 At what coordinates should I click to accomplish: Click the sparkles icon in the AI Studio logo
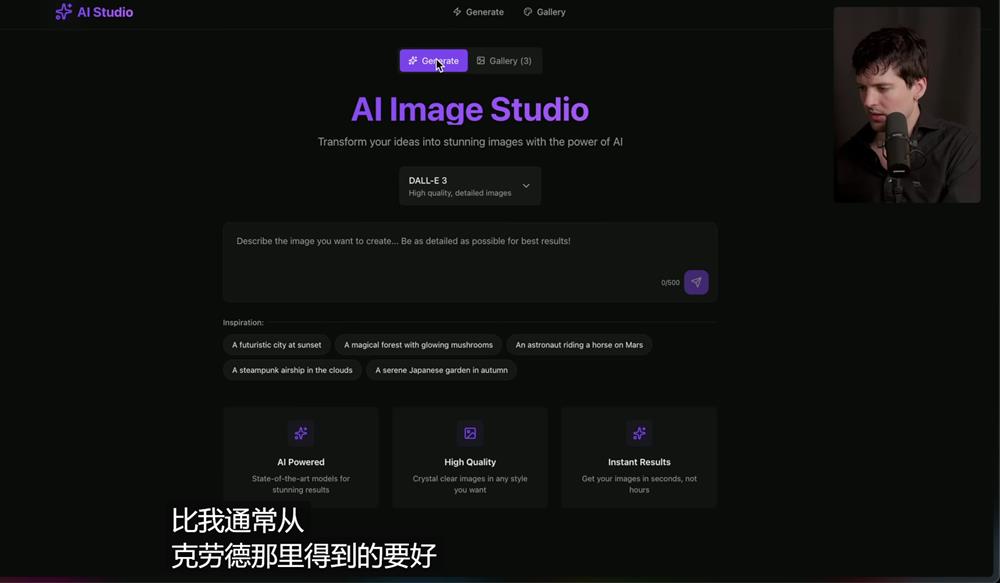pos(64,11)
